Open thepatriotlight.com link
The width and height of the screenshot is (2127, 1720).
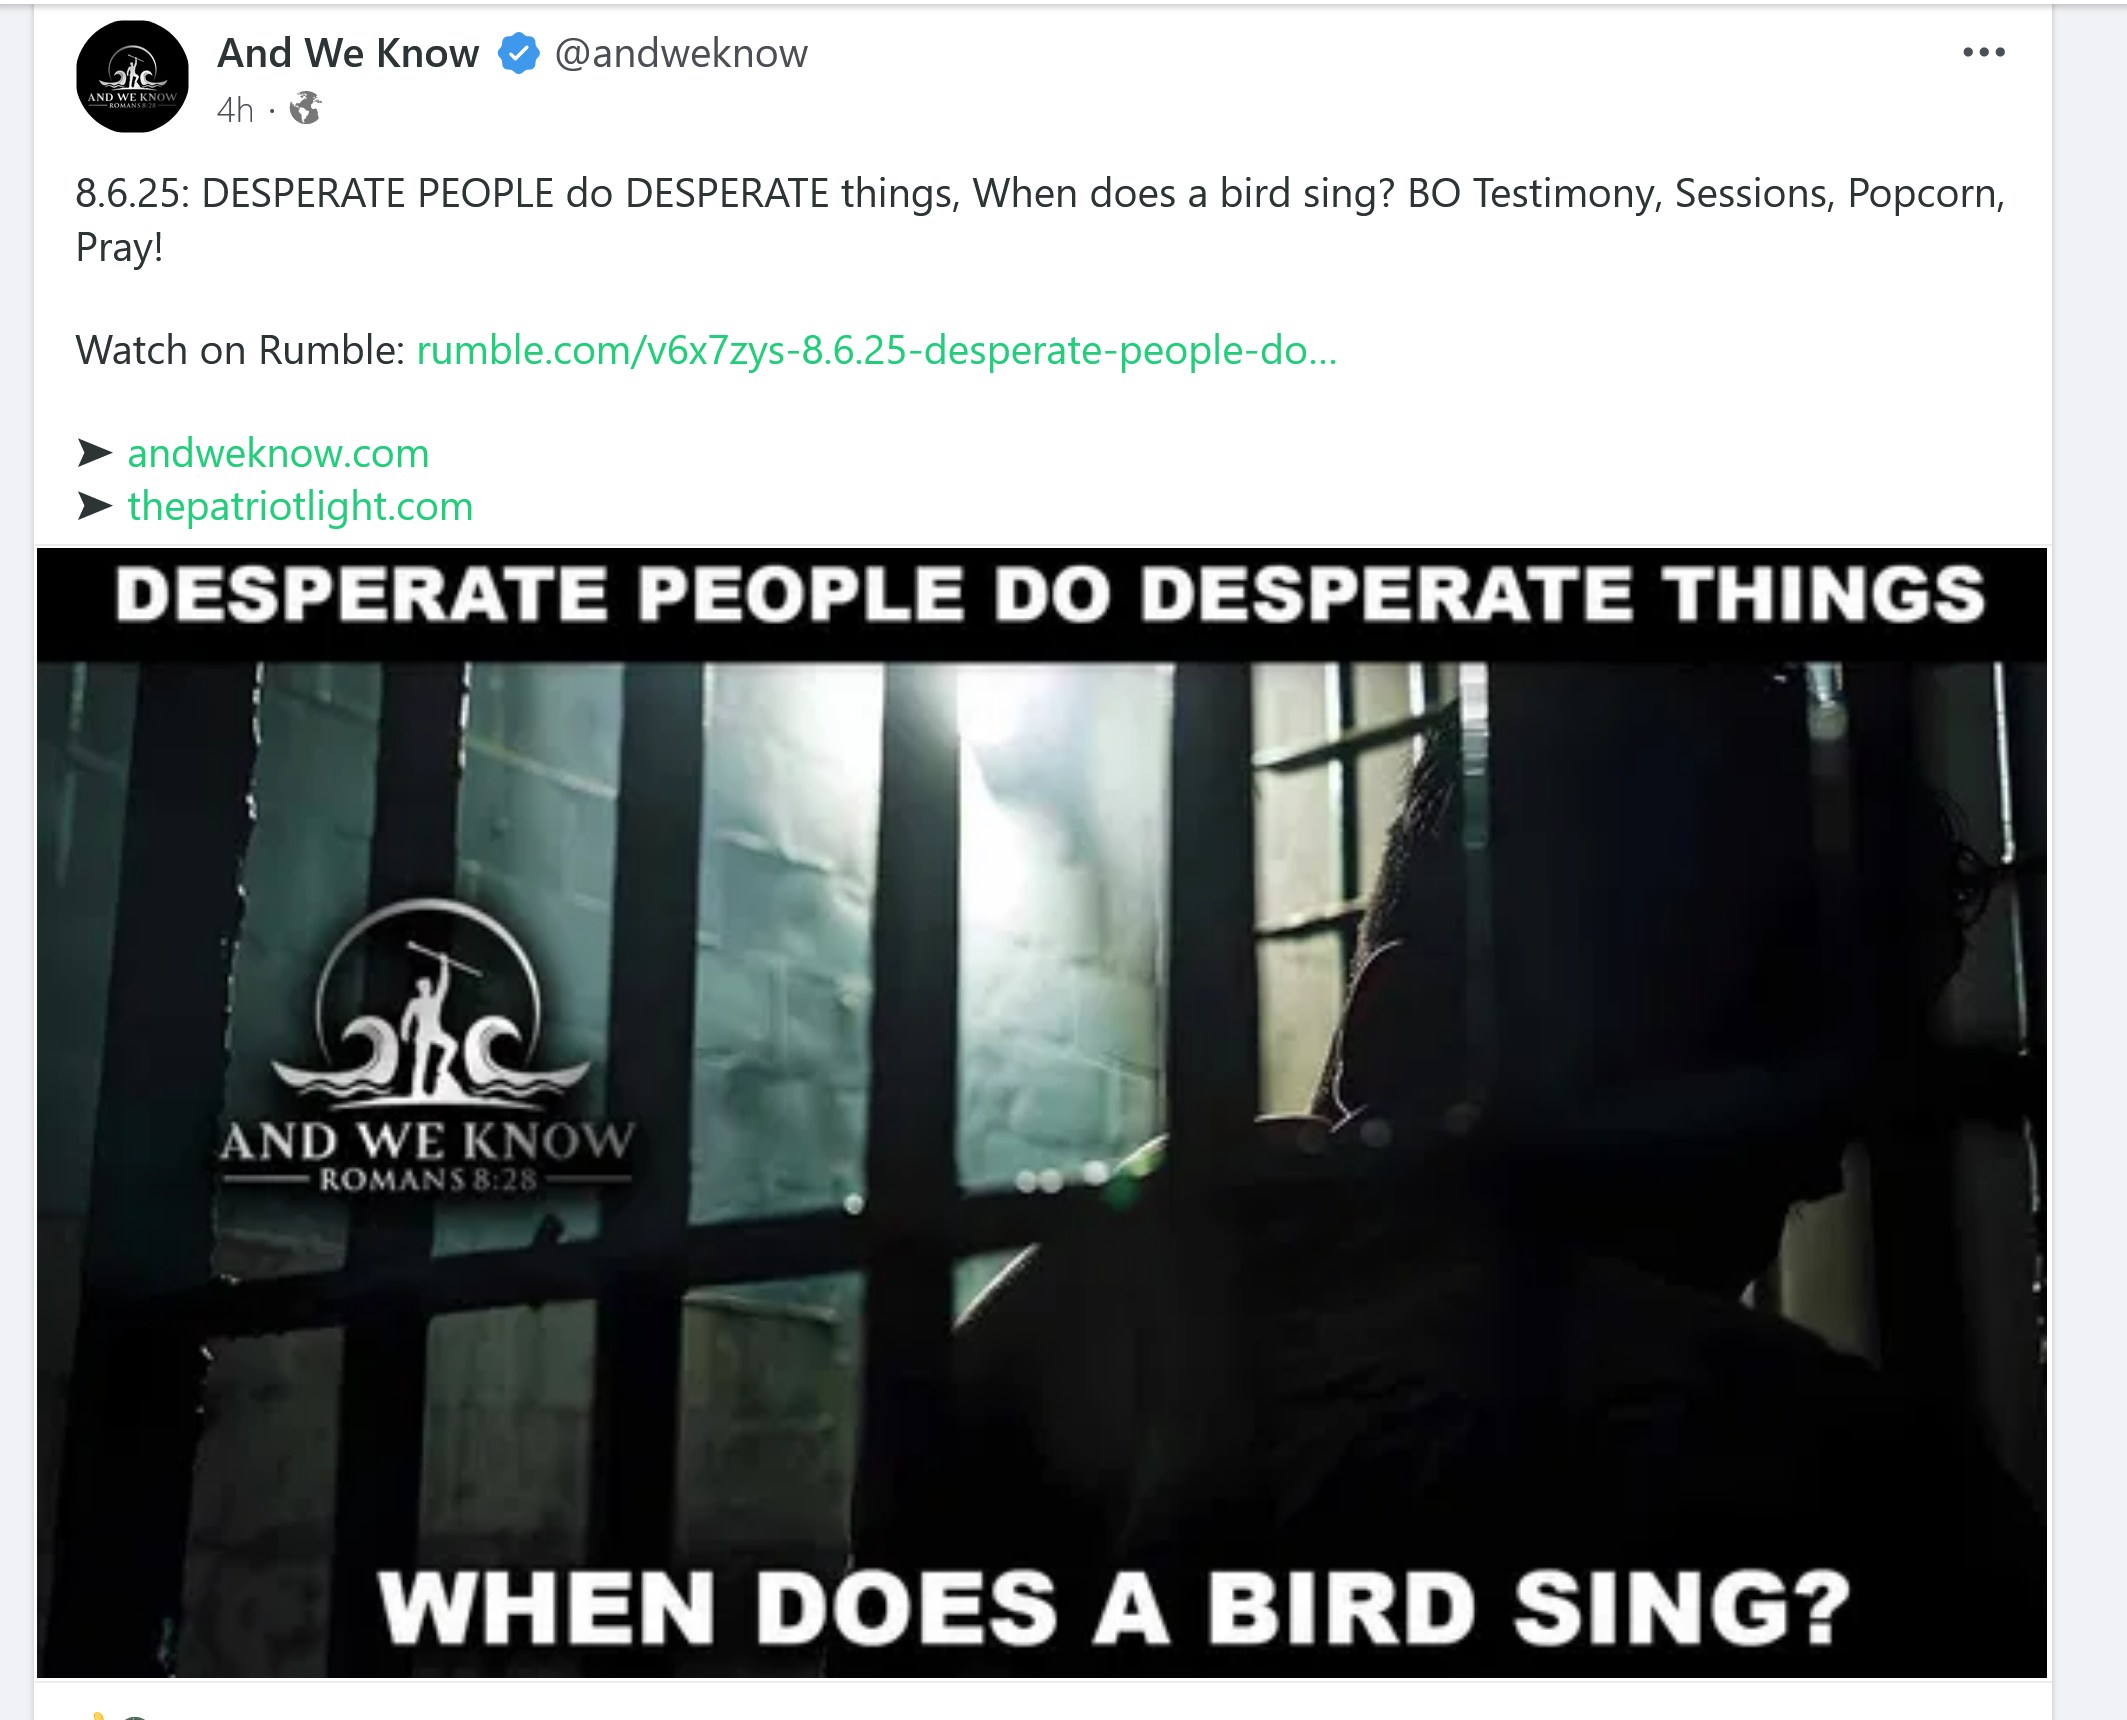[300, 506]
